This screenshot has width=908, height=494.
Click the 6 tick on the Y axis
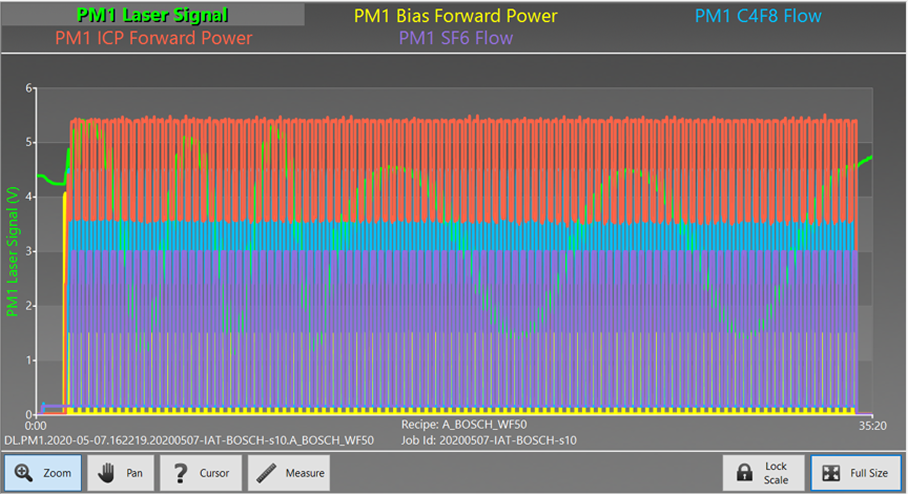coord(30,88)
